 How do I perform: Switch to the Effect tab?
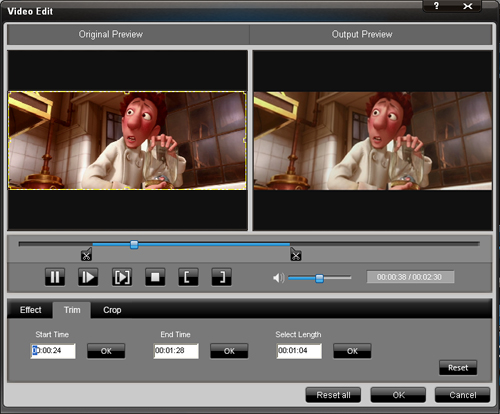(31, 310)
